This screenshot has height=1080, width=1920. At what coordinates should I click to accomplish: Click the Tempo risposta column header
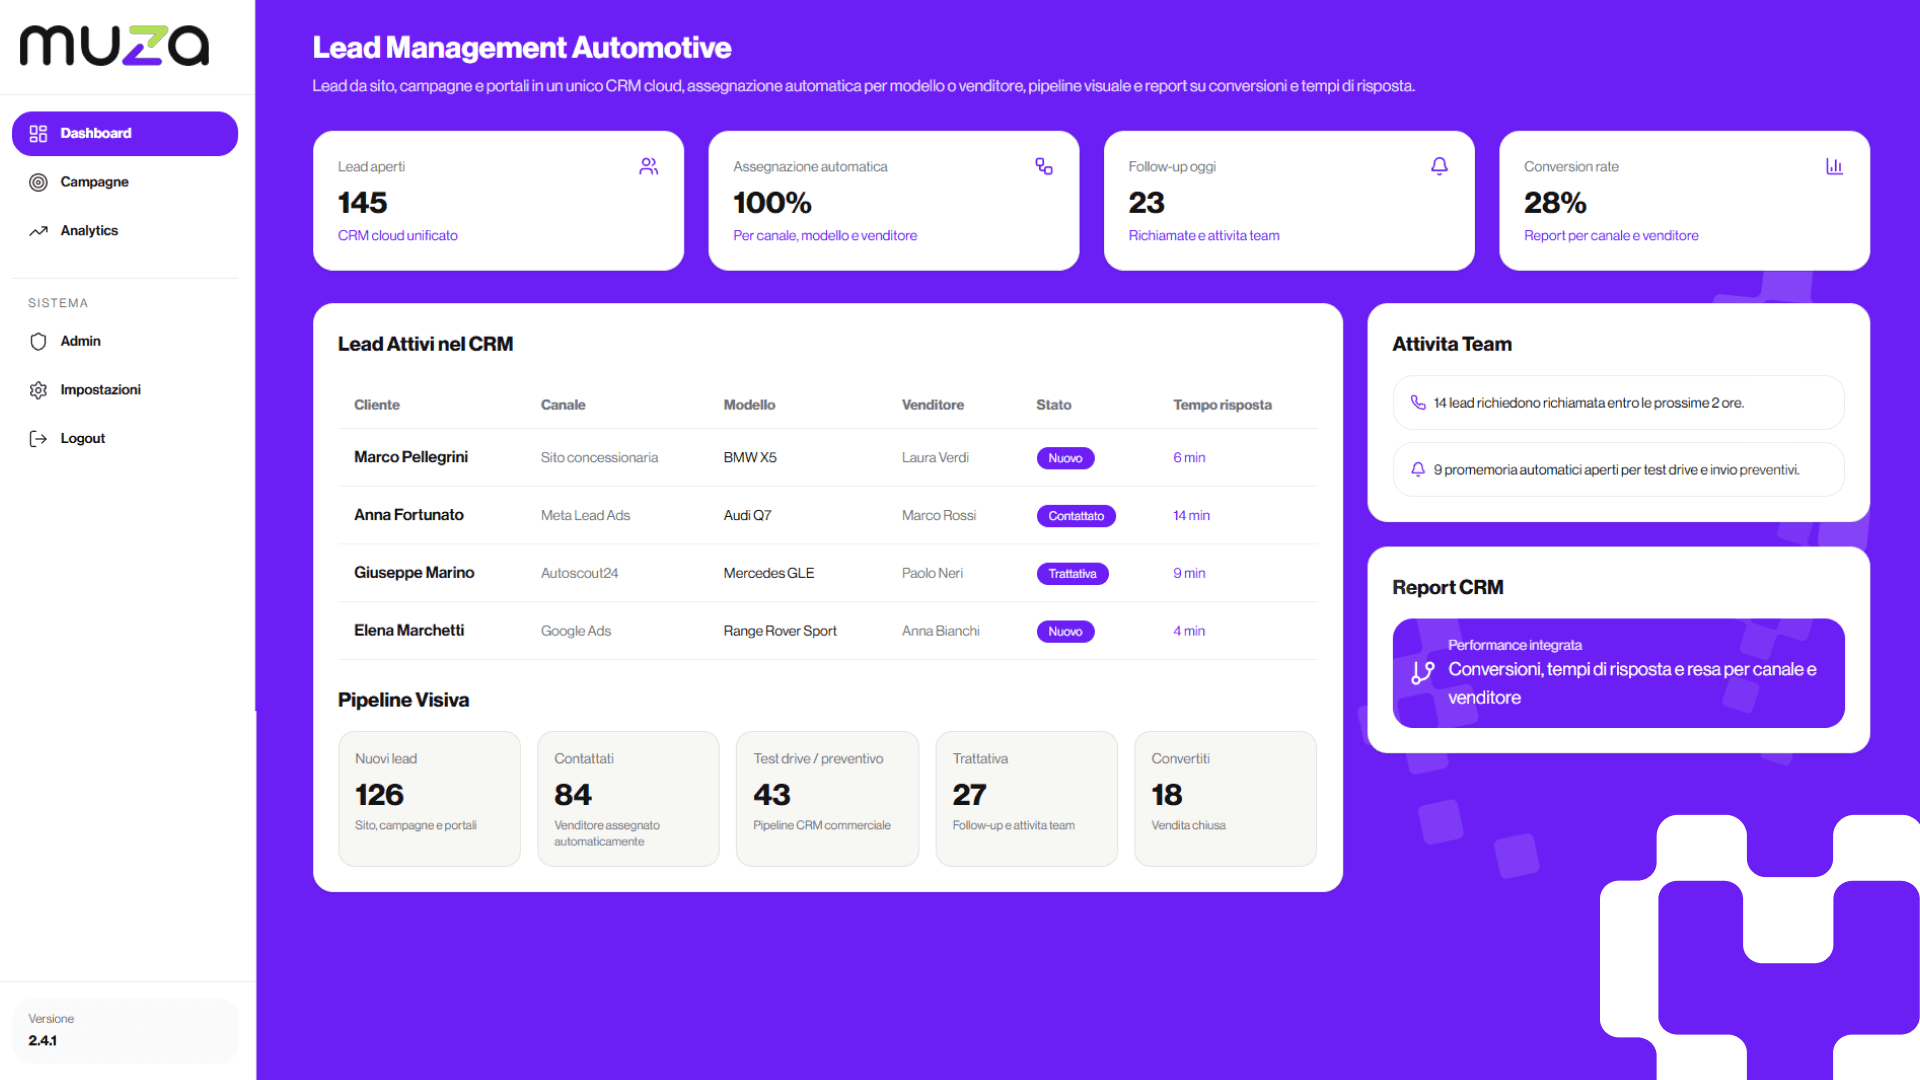(x=1222, y=405)
